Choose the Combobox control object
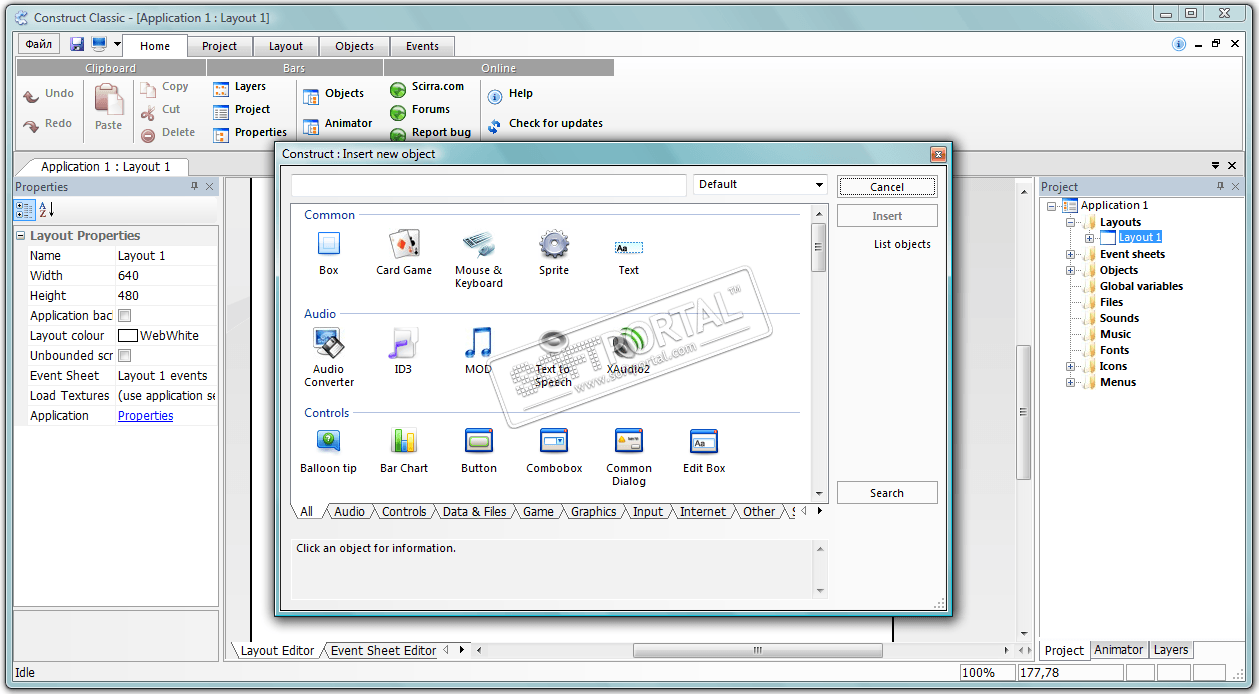1259x694 pixels. 554,441
